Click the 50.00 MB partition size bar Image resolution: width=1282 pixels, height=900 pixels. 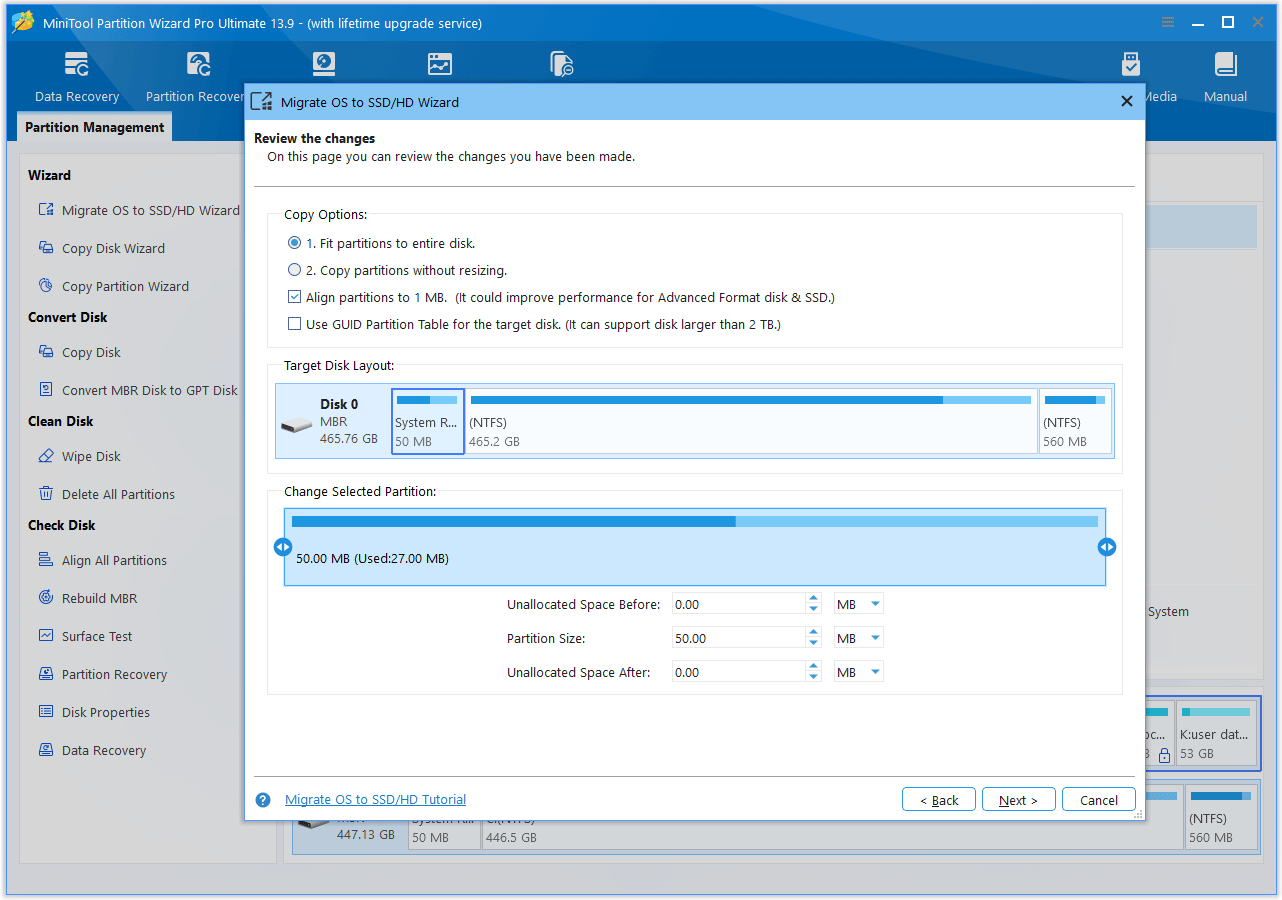point(695,547)
